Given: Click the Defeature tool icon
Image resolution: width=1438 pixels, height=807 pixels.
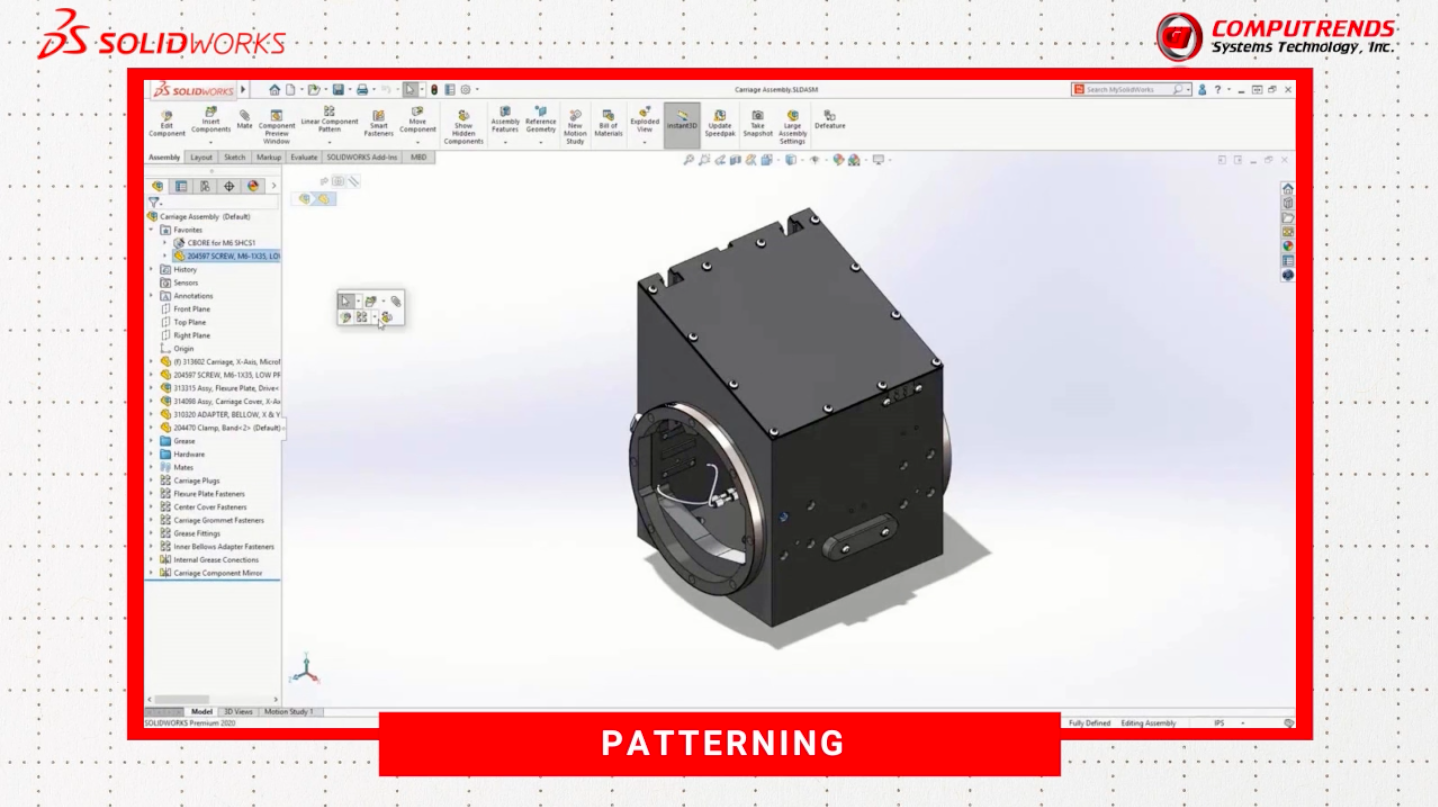Looking at the screenshot, I should (829, 119).
